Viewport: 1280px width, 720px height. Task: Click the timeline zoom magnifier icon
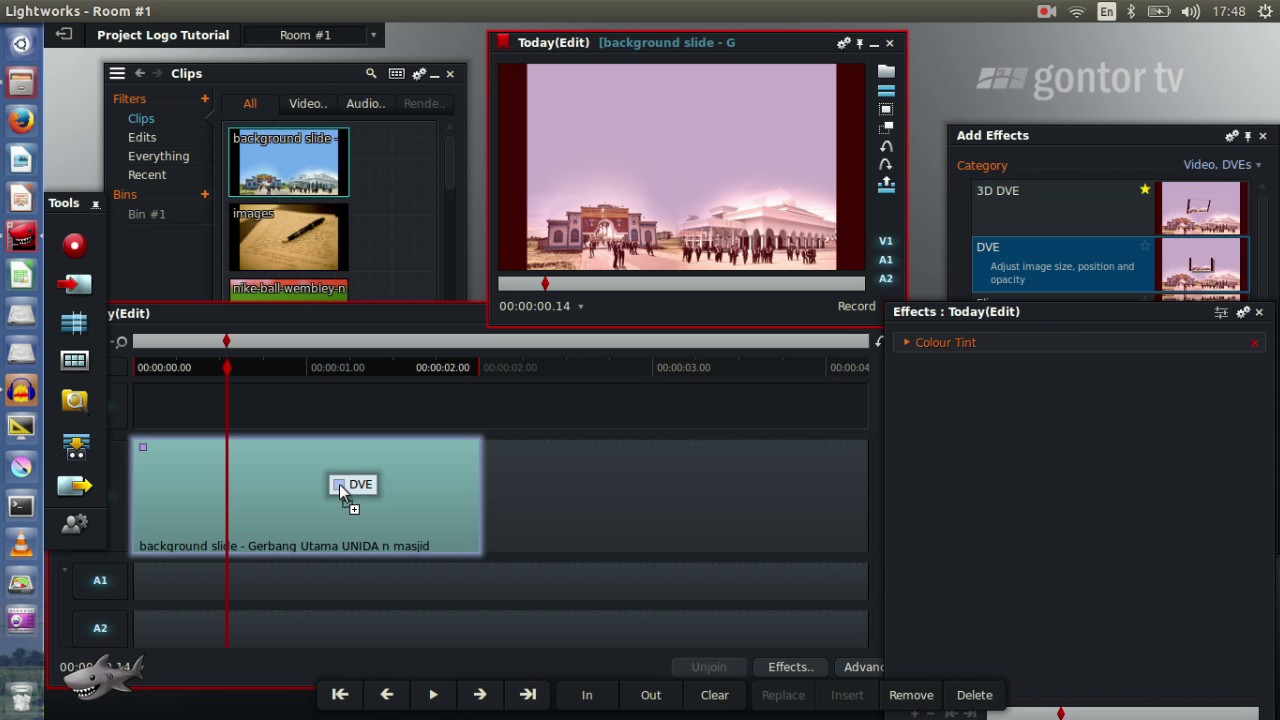(121, 342)
